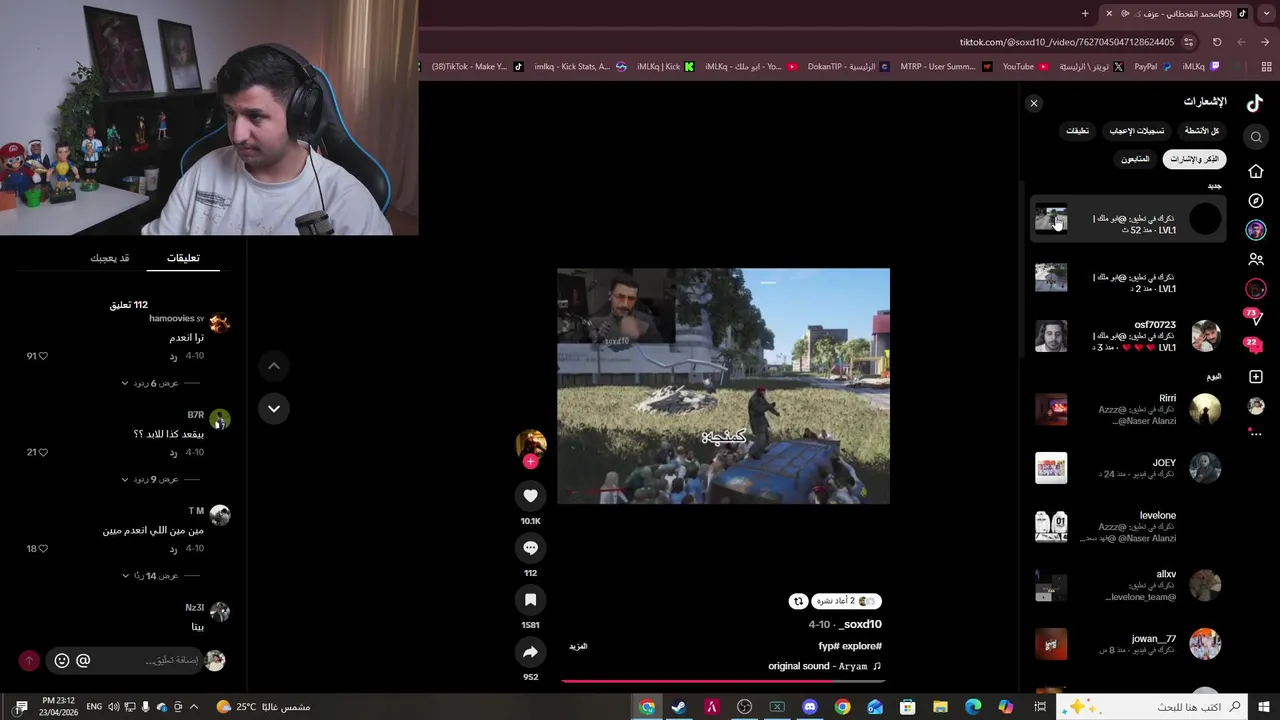Reply to hamoovies comment via رد
The image size is (1280, 720).
coord(173,356)
